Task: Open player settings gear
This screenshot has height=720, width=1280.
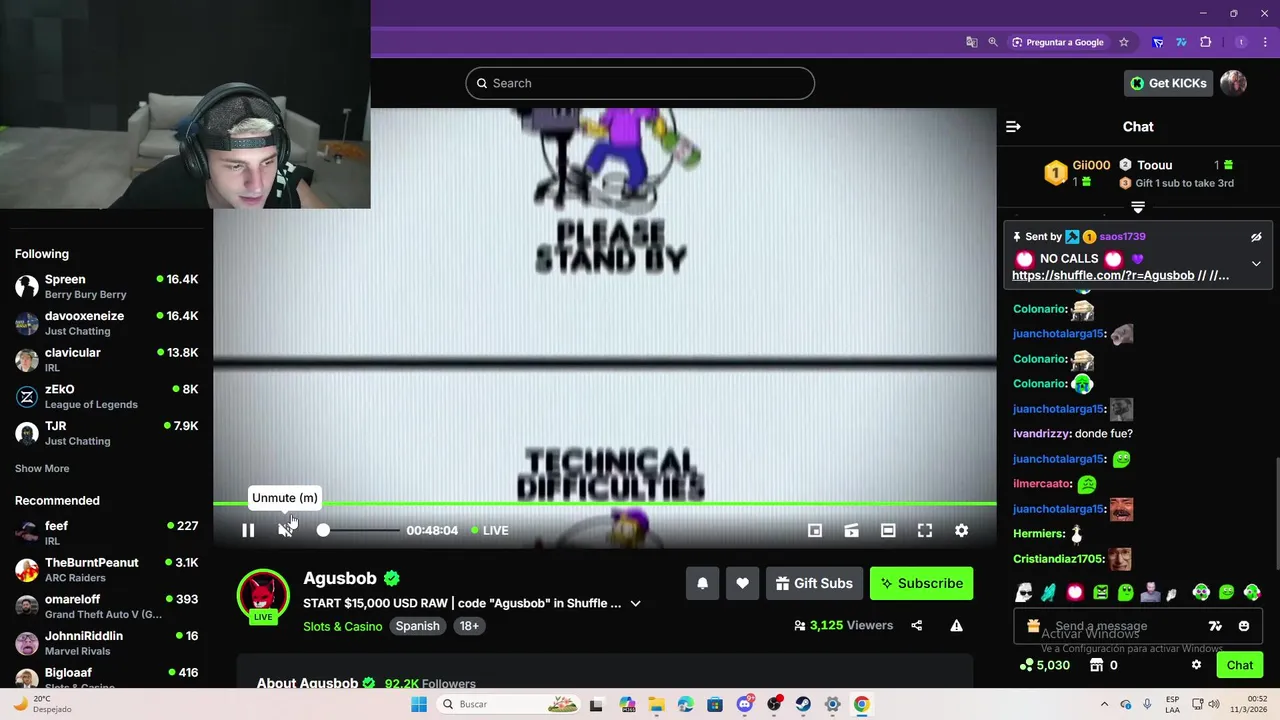Action: [961, 530]
